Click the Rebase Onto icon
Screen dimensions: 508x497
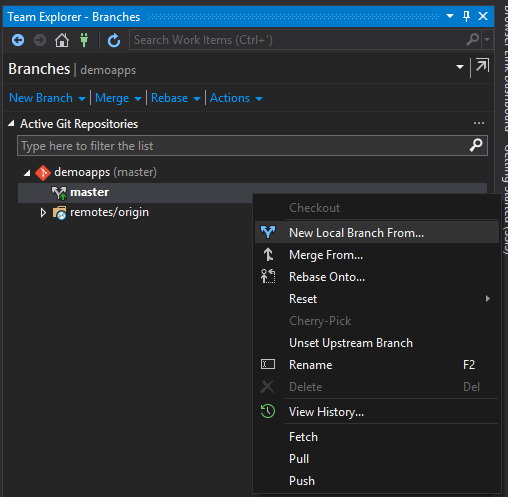268,276
